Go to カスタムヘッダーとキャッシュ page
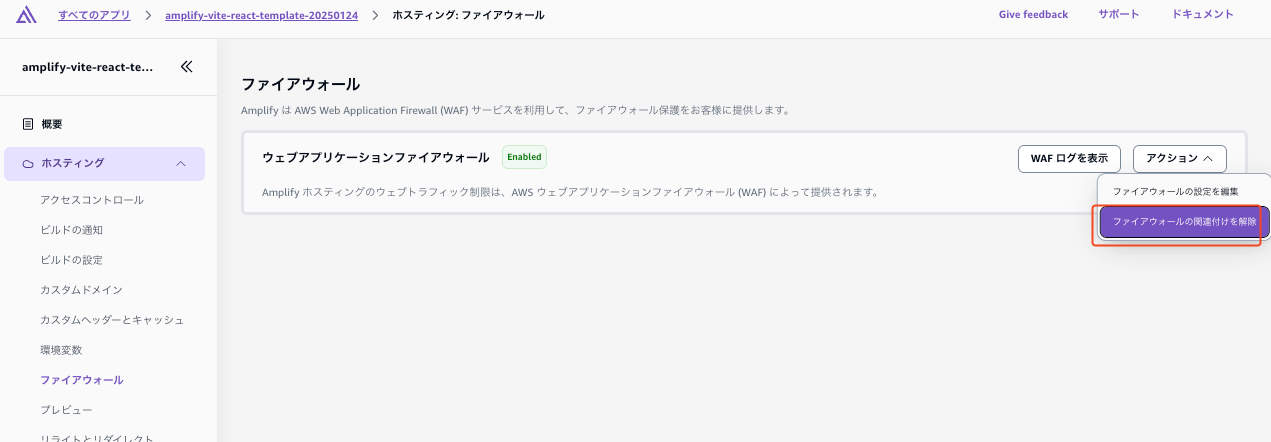The image size is (1271, 442). click(x=112, y=320)
